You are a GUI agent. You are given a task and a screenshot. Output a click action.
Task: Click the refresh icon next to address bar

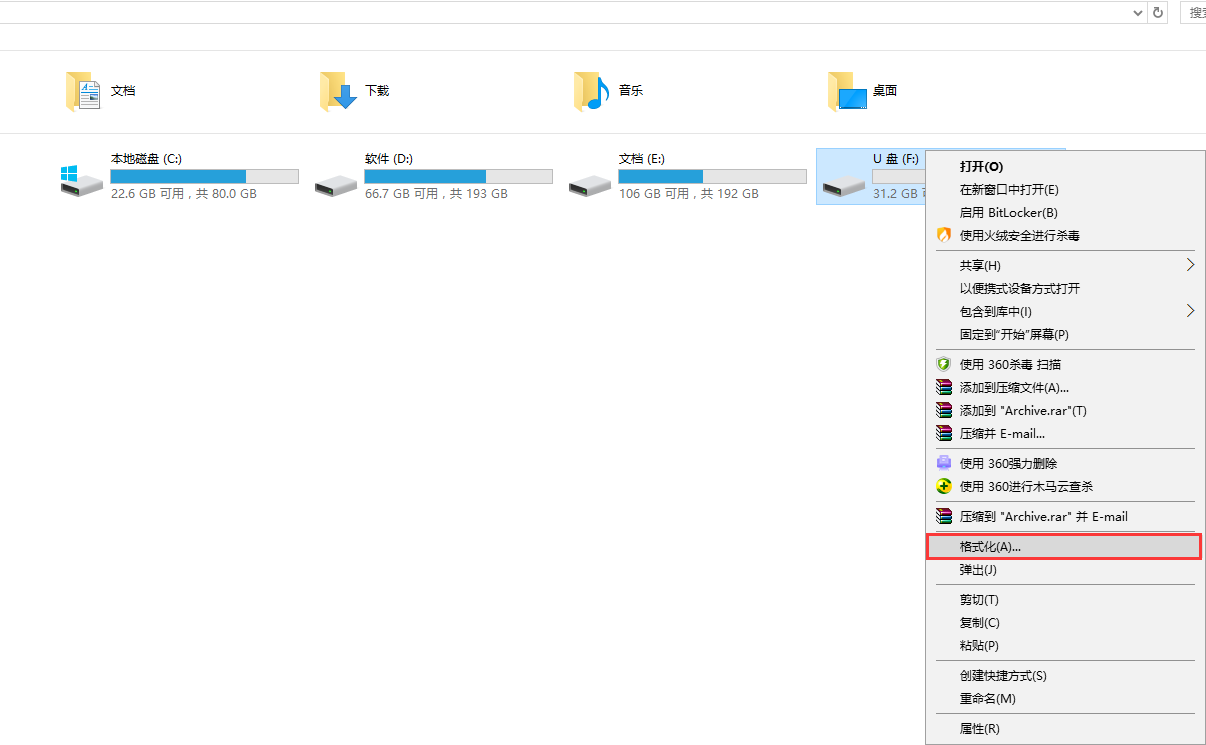pos(1158,12)
